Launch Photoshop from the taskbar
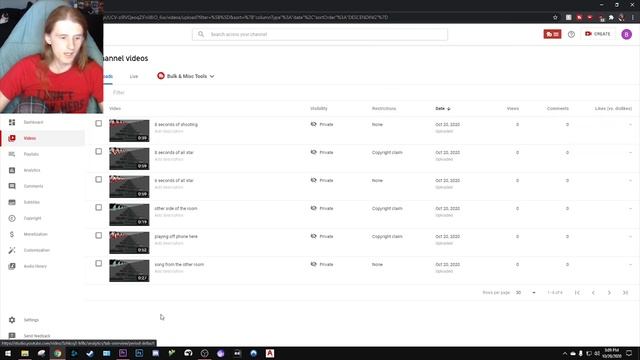This screenshot has height=360, width=640. [139, 353]
